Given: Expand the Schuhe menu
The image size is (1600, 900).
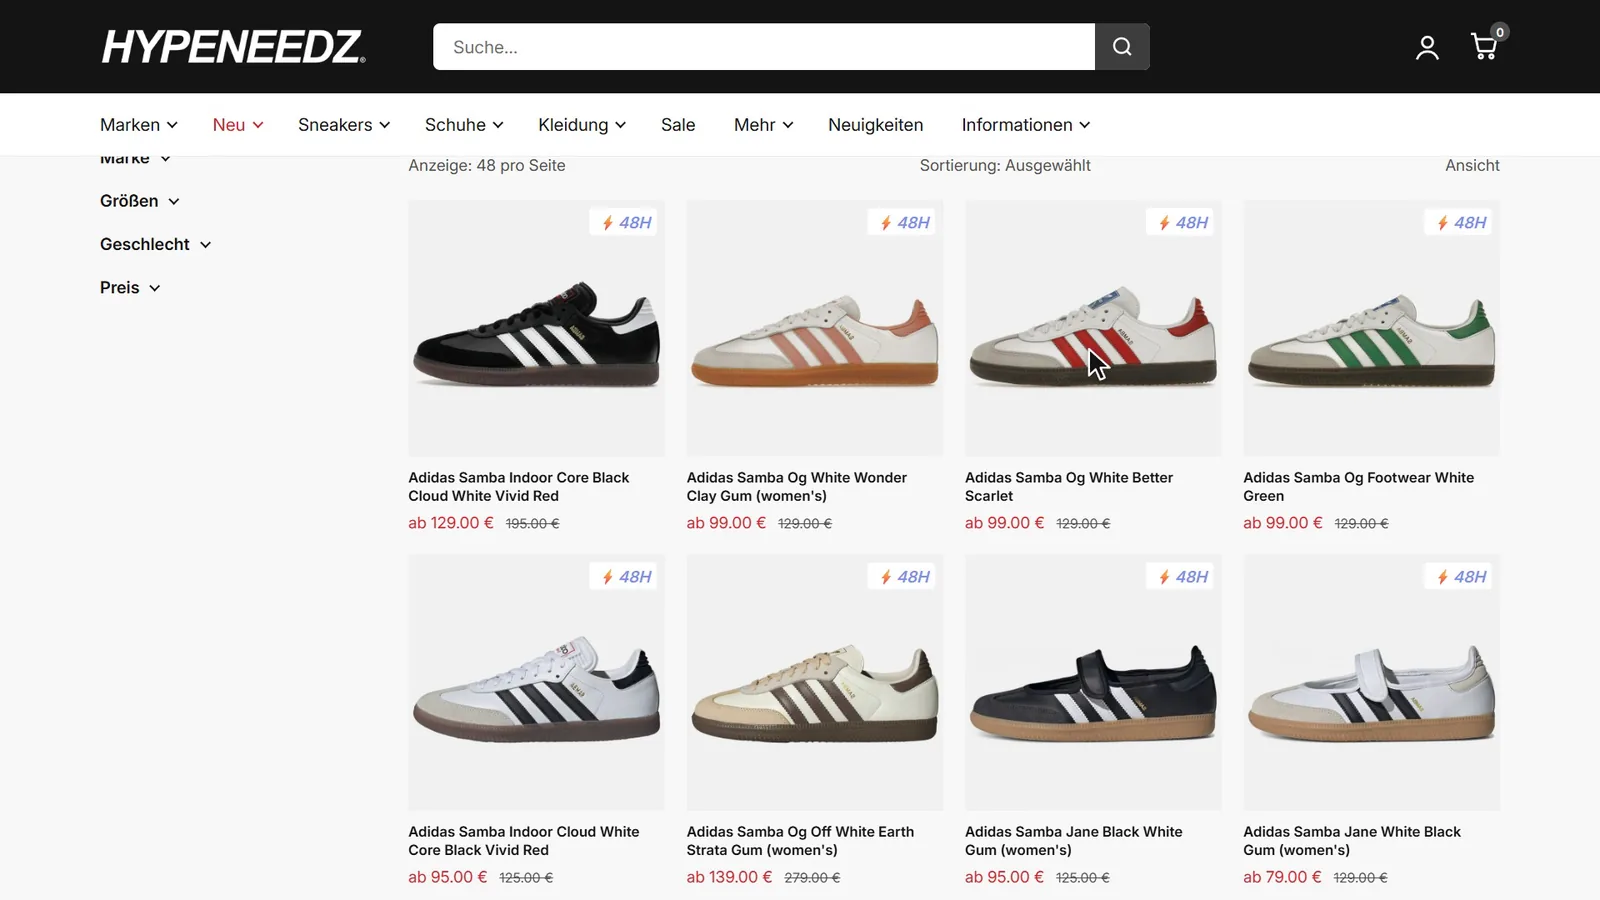Looking at the screenshot, I should 464,125.
